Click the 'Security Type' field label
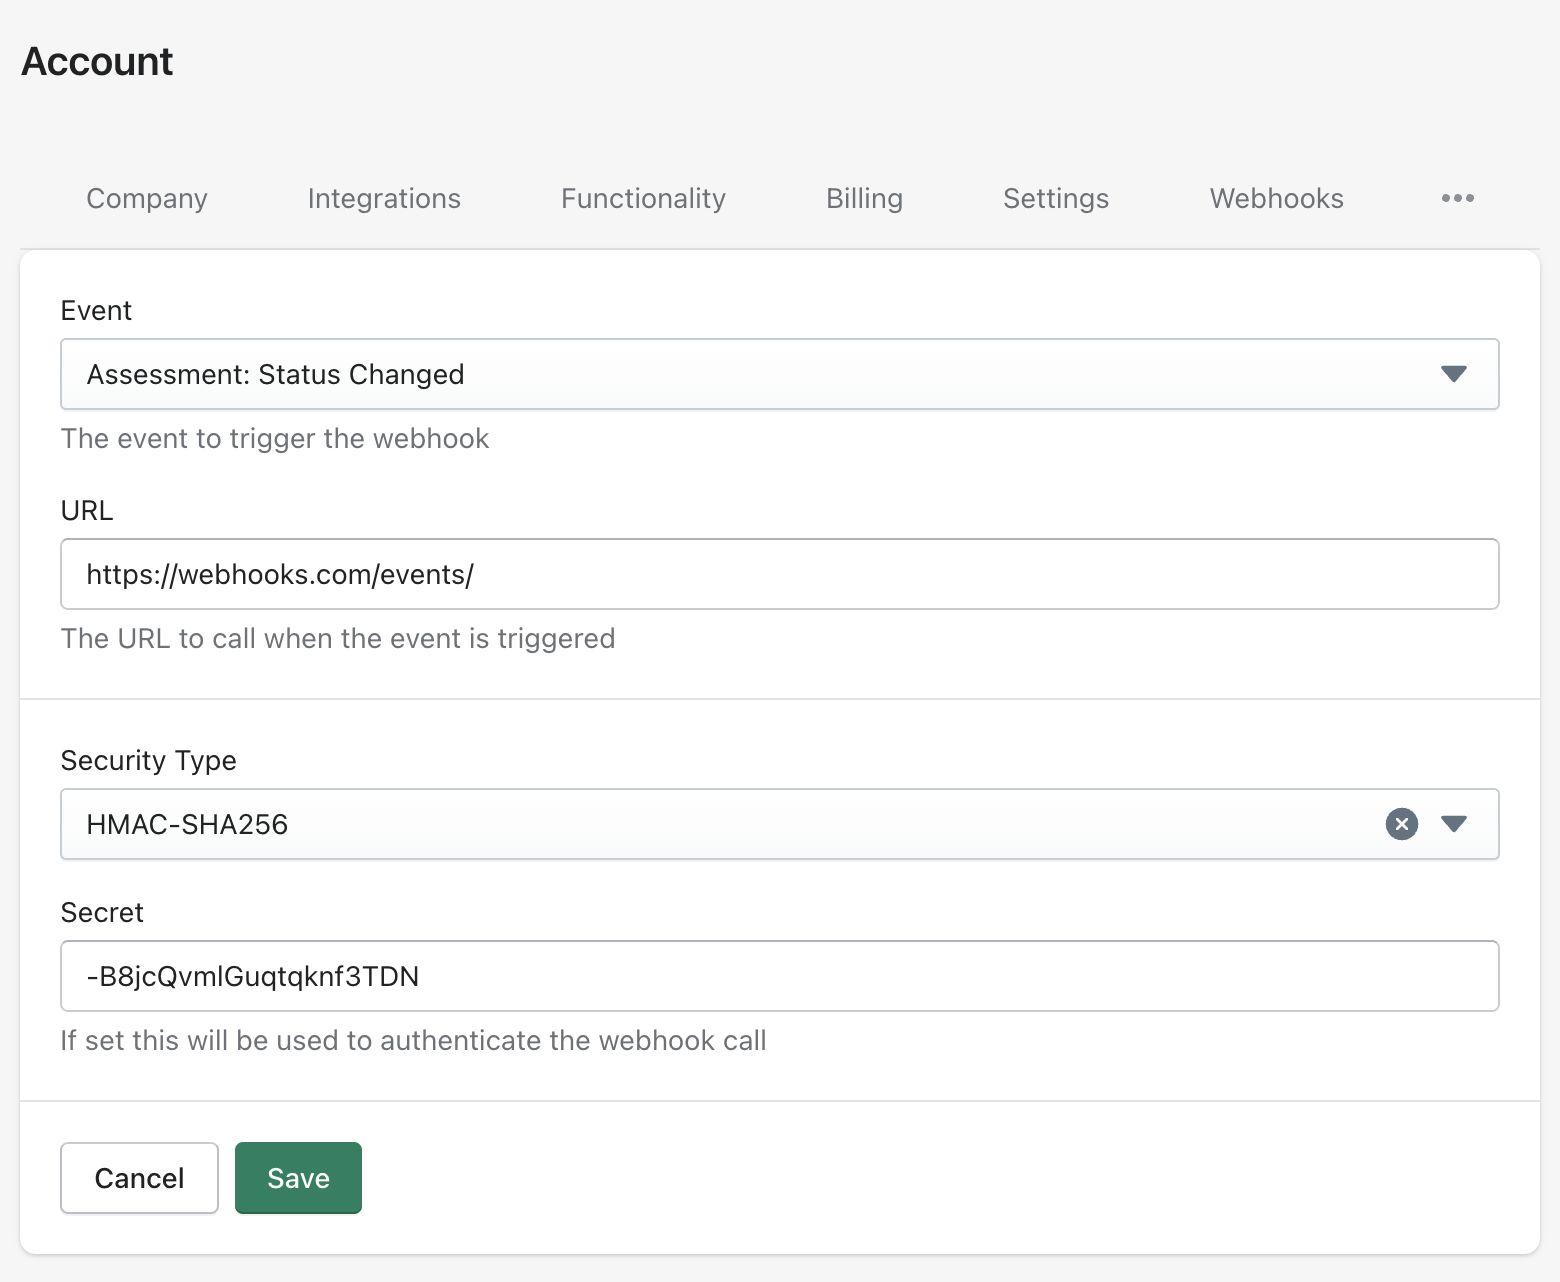The width and height of the screenshot is (1560, 1282). point(148,761)
